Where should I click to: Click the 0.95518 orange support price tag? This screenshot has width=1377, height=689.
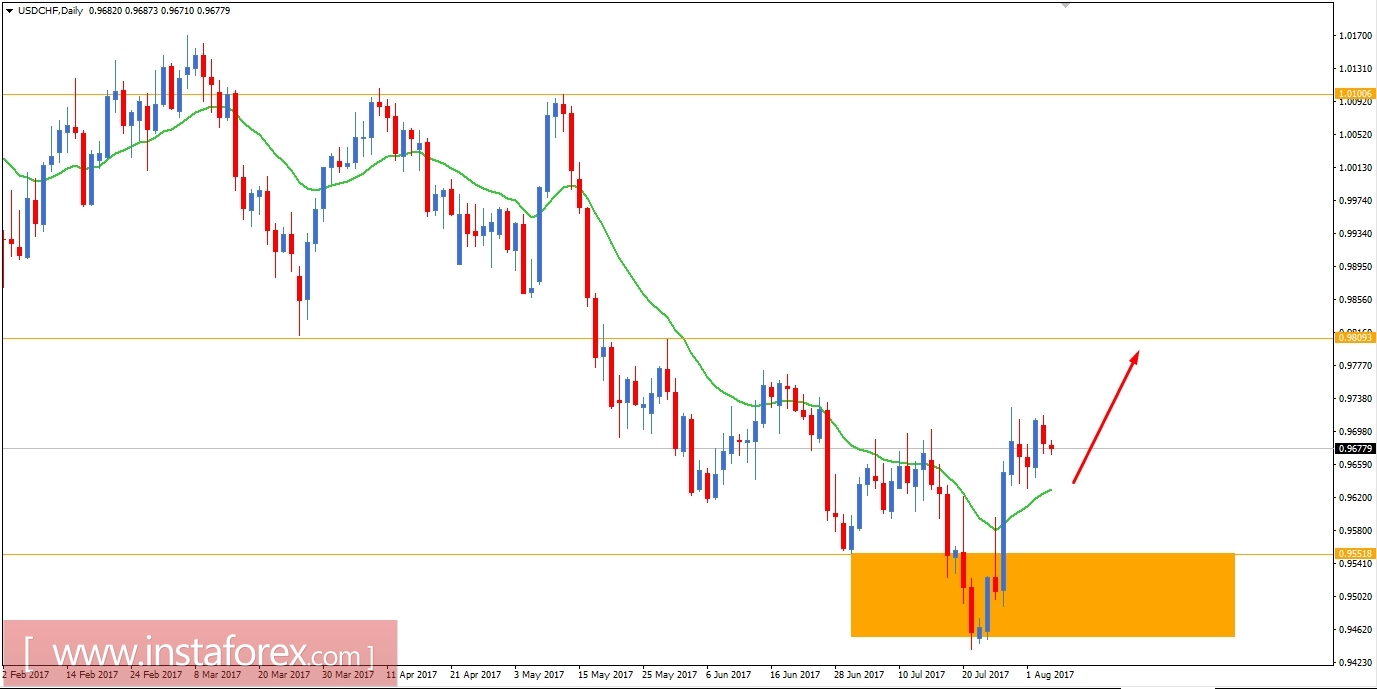click(1355, 552)
